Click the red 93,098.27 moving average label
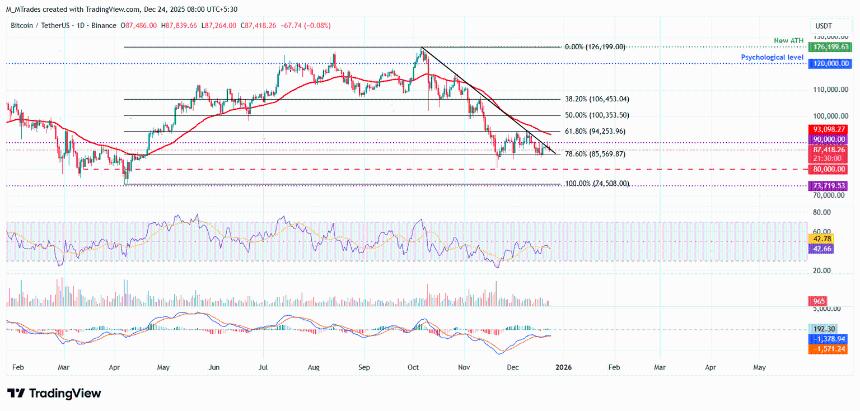This screenshot has height=411, width=860. pyautogui.click(x=830, y=129)
